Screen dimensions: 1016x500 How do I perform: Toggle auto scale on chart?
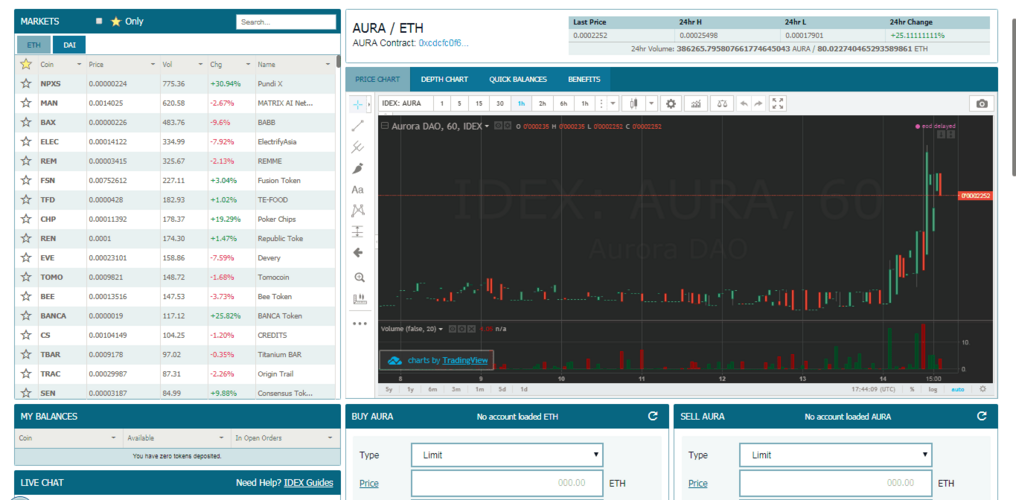[x=958, y=389]
